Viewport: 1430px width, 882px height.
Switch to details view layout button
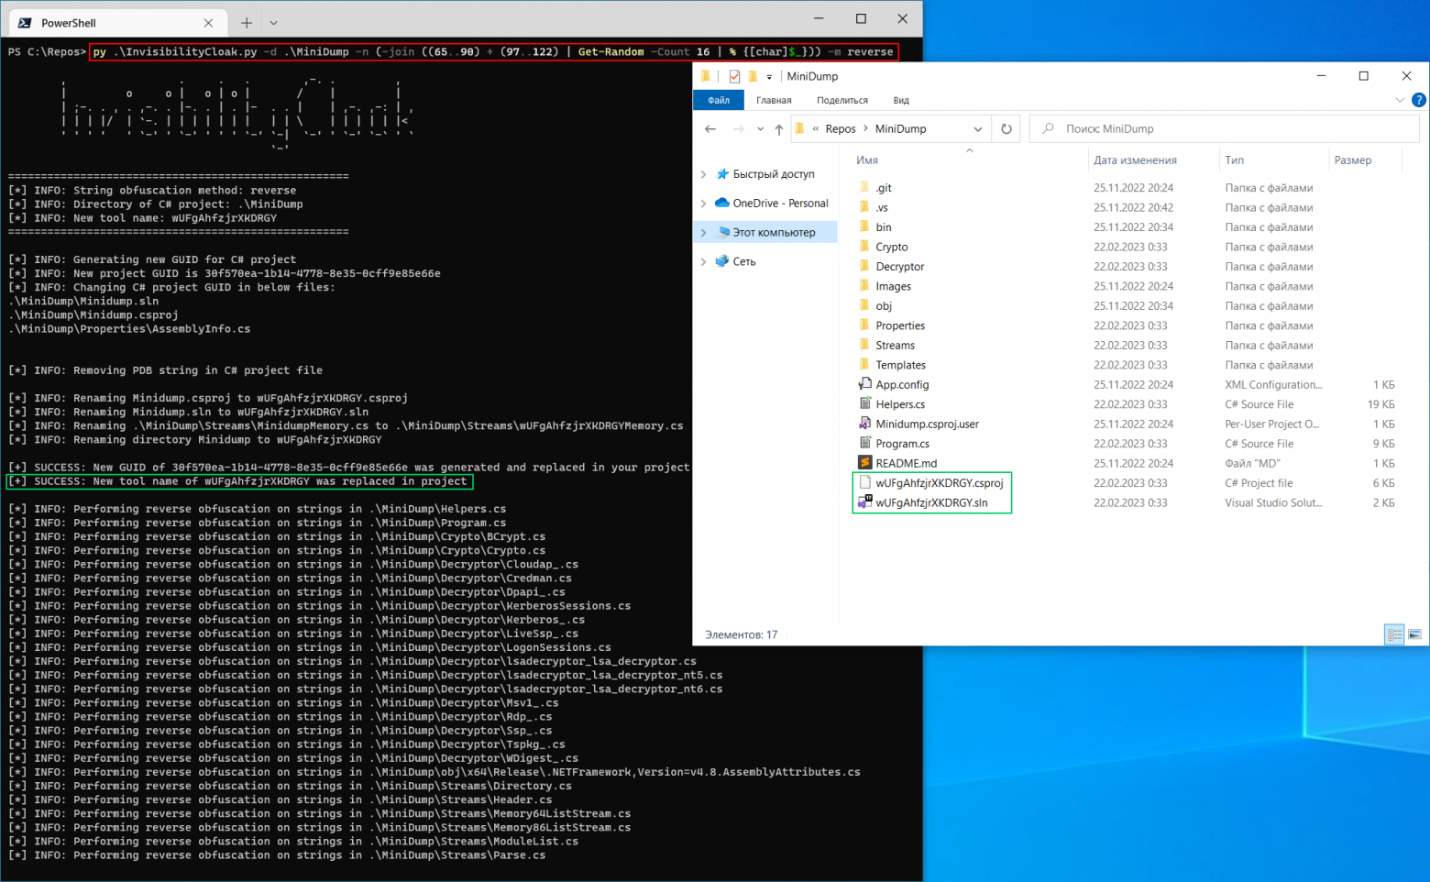[1394, 634]
